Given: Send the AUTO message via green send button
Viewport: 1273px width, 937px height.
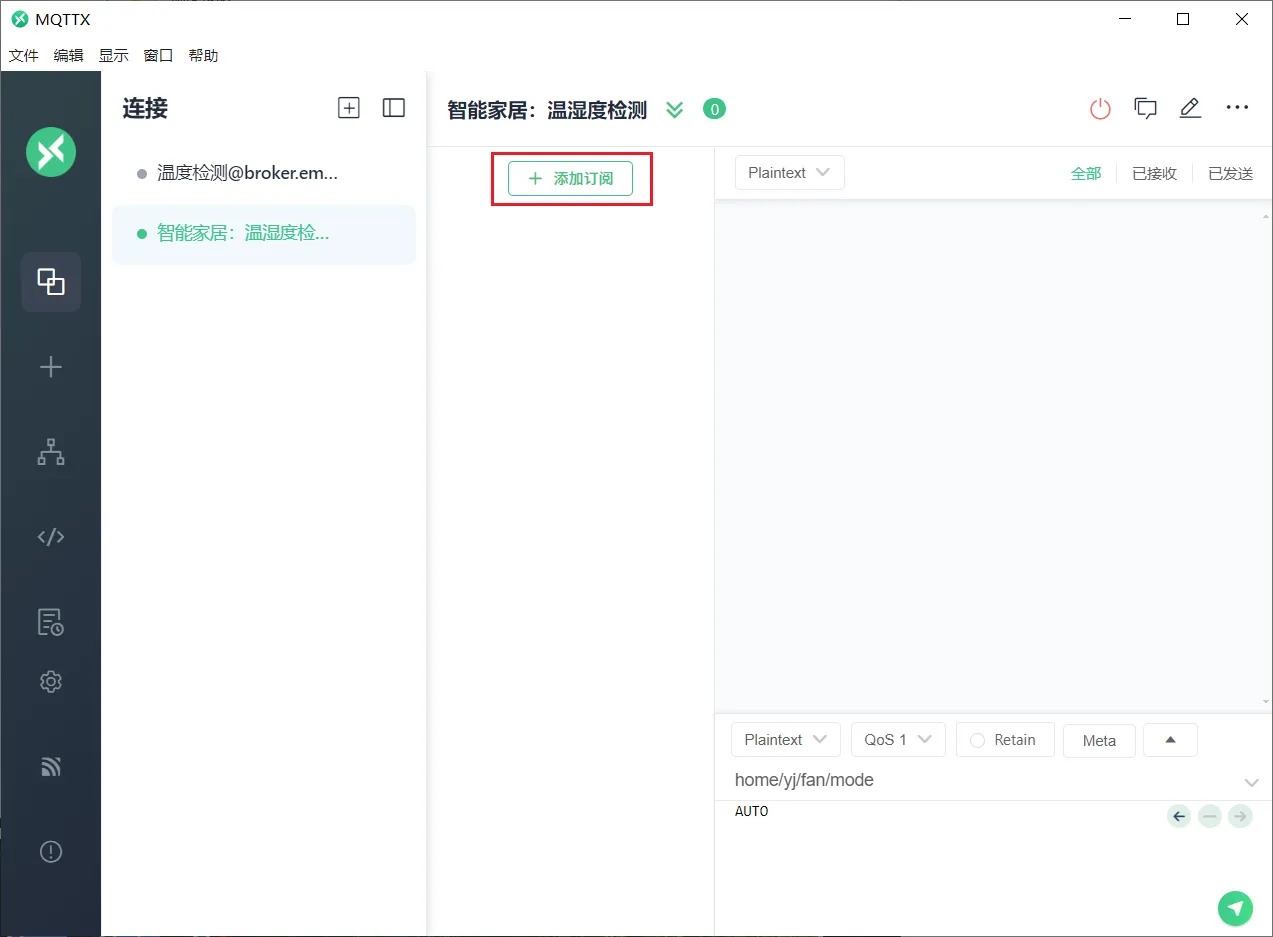Looking at the screenshot, I should (x=1235, y=908).
